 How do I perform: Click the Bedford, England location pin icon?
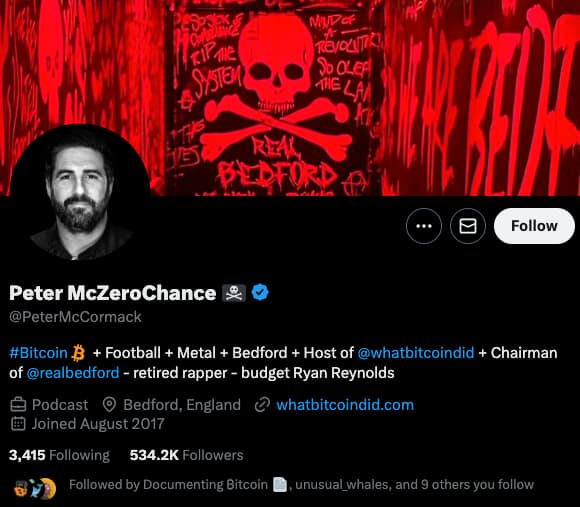(x=109, y=405)
